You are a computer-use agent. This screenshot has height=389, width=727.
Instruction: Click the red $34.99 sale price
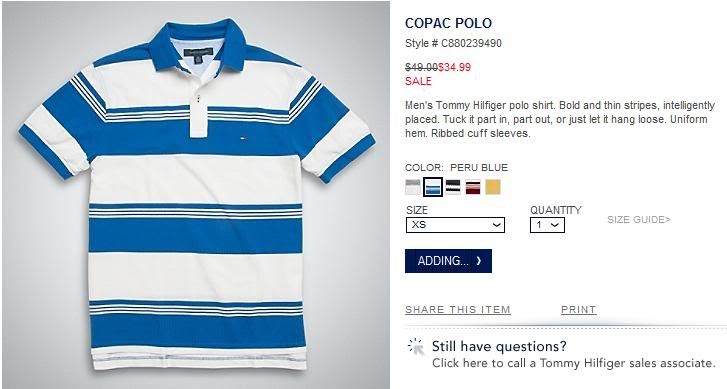point(454,67)
